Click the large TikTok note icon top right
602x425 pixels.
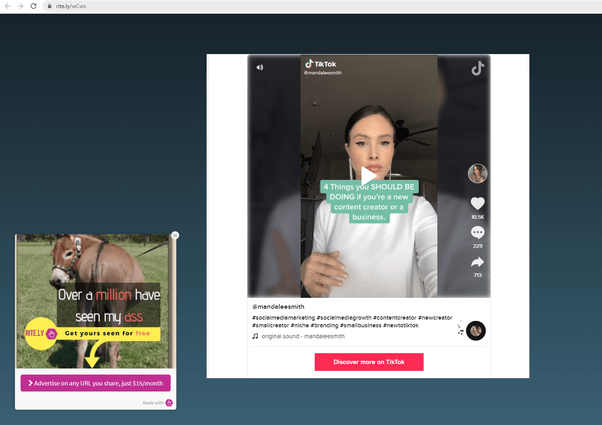477,68
